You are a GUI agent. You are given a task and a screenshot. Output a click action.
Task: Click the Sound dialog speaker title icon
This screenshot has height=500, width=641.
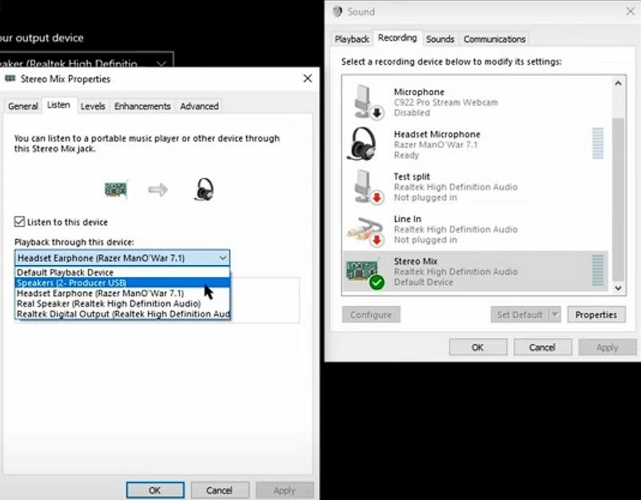[x=337, y=12]
